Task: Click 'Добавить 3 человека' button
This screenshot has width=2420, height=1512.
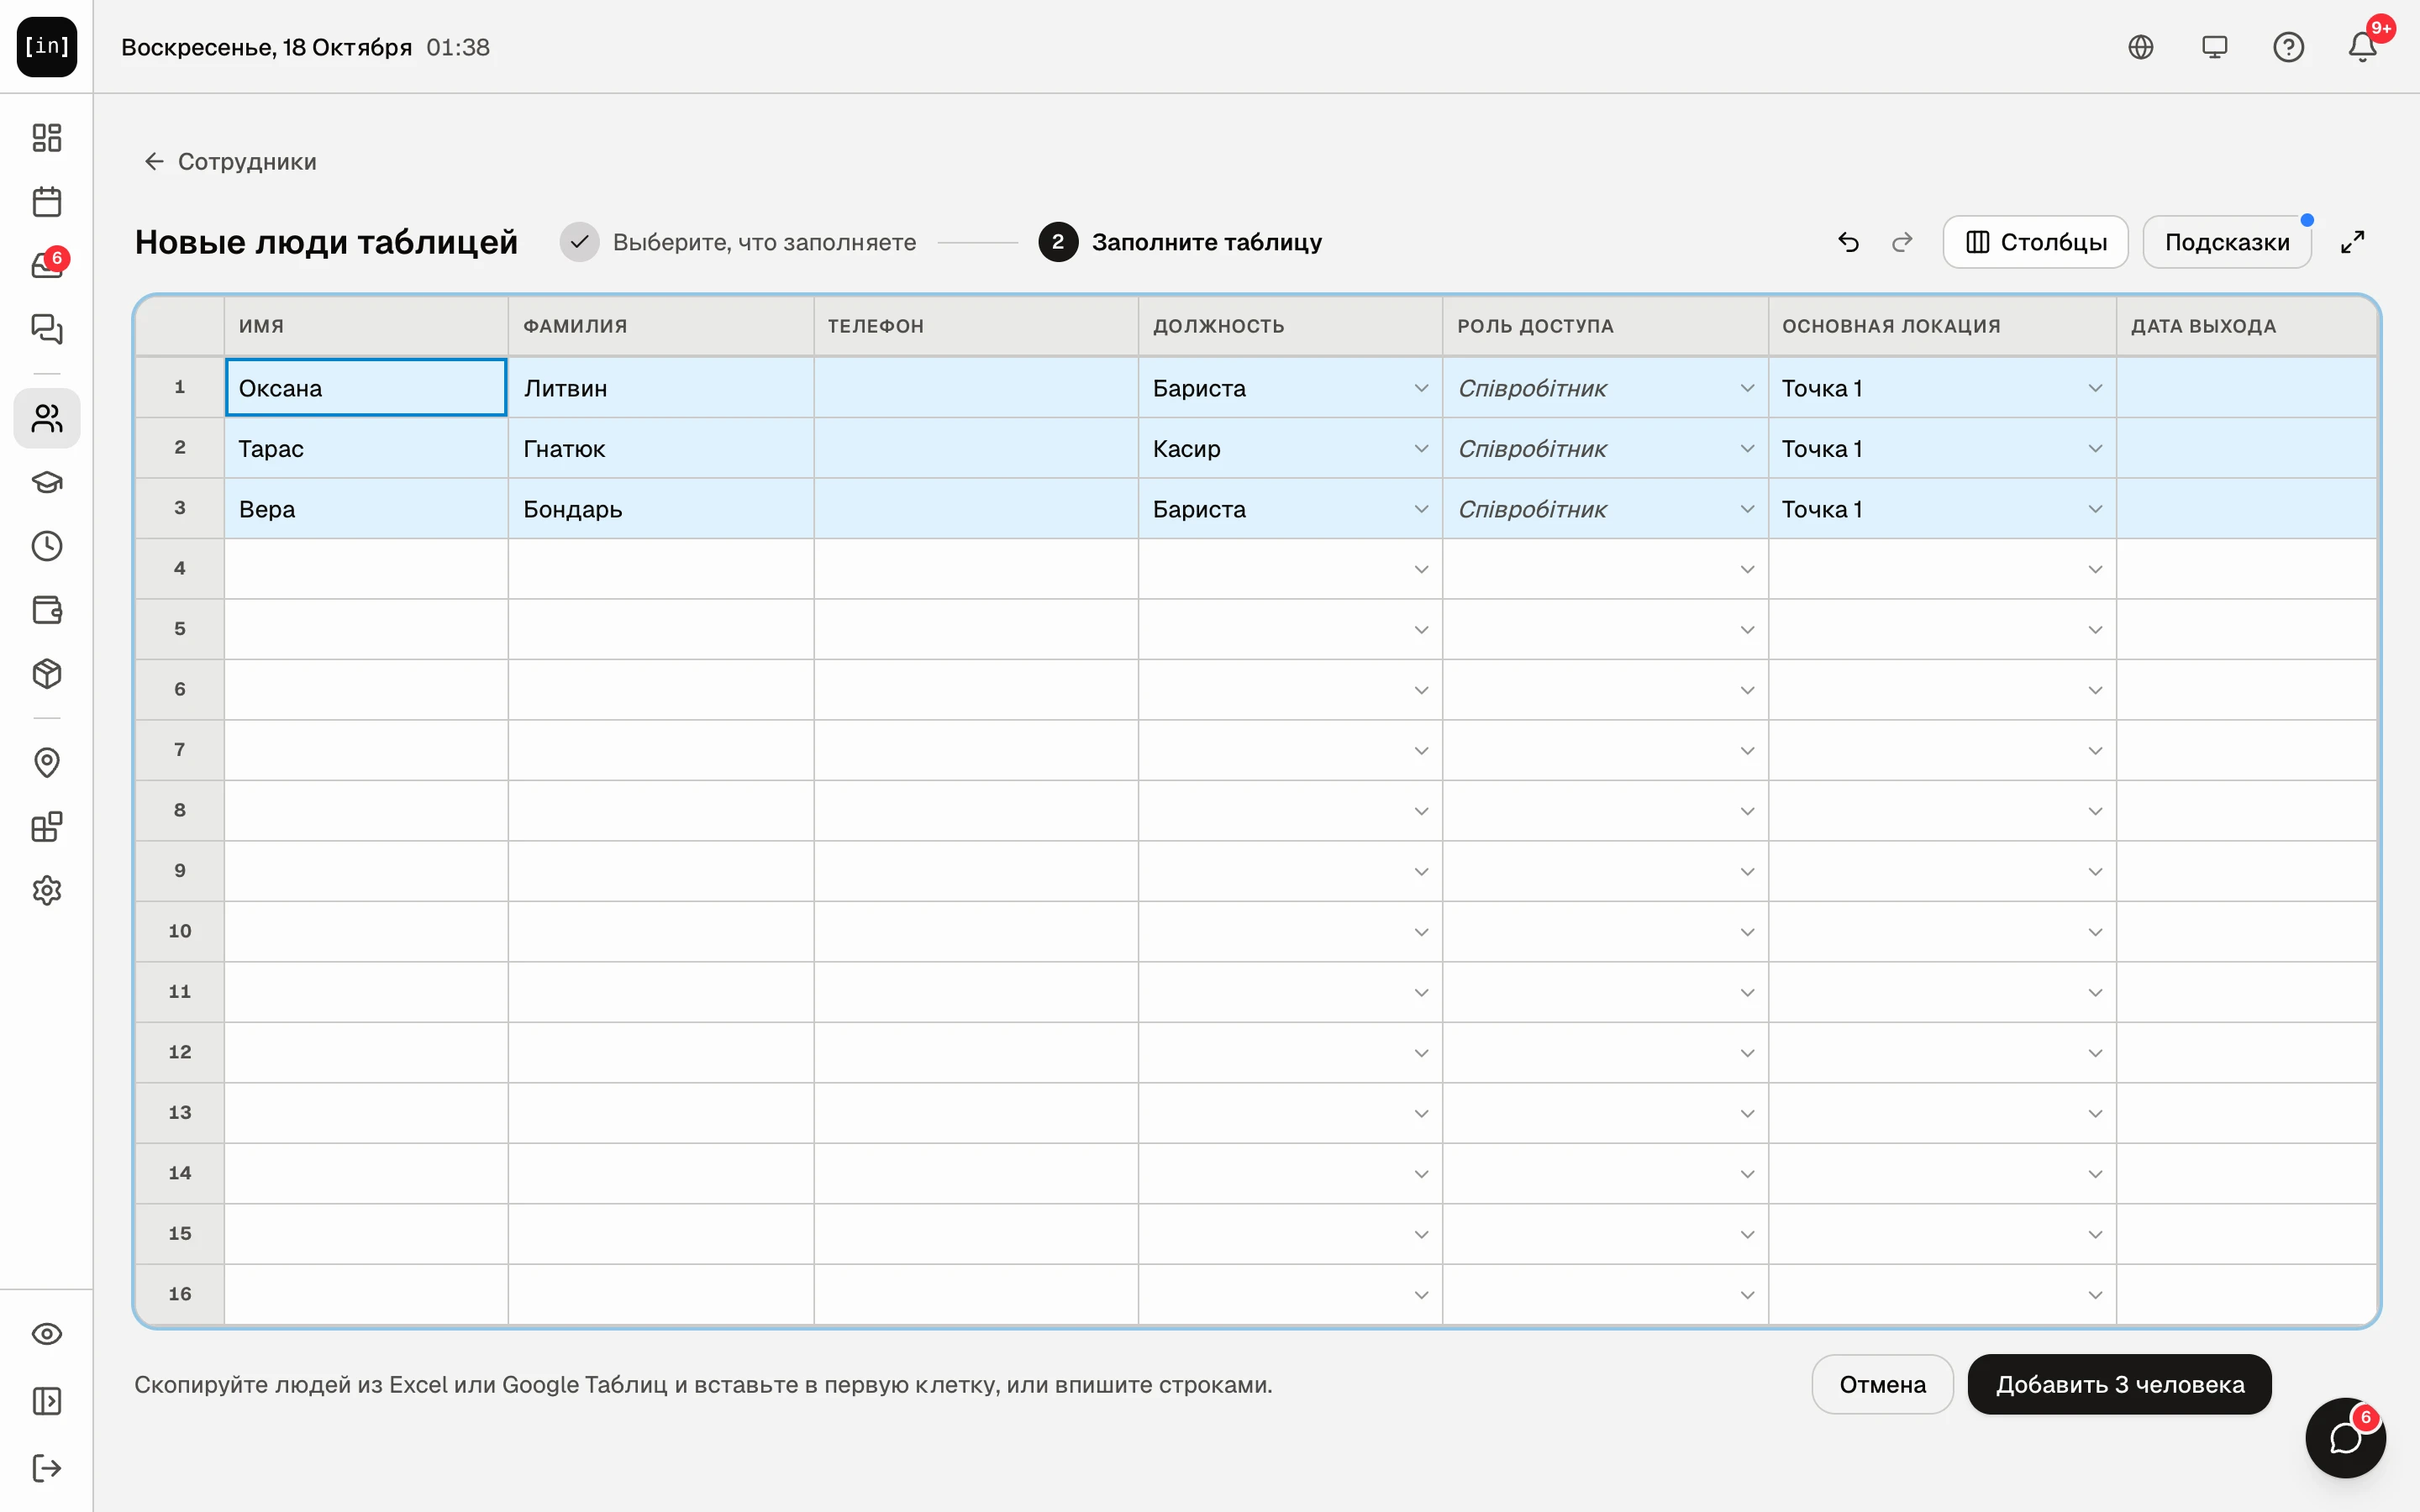Action: pos(2119,1384)
